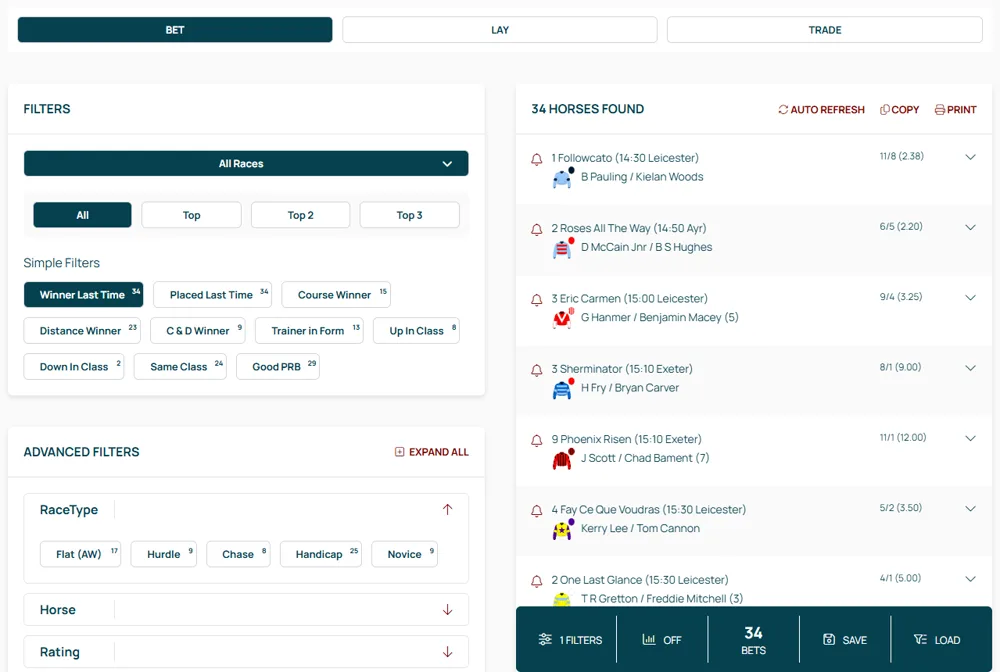The image size is (1000, 672).
Task: Filter by Handicap race type
Action: (x=321, y=554)
